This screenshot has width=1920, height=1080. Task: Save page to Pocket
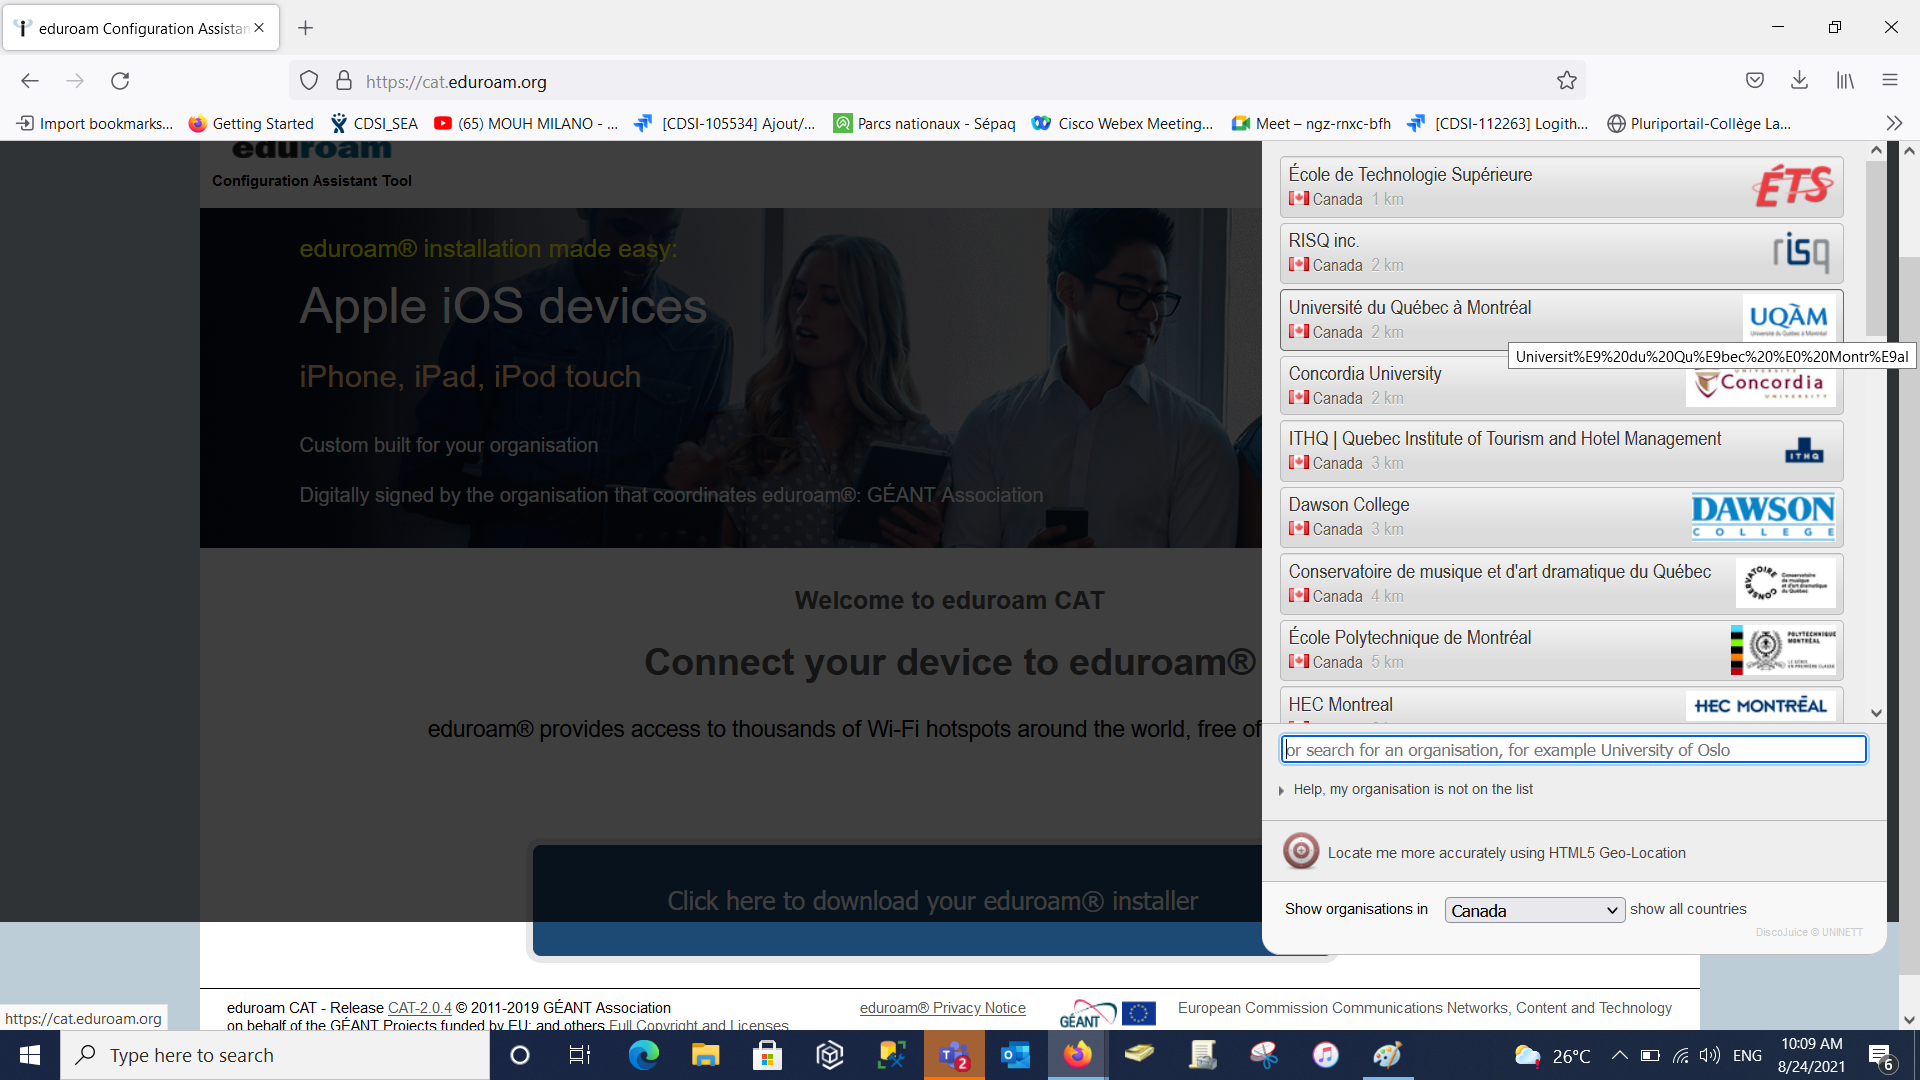[1755, 81]
